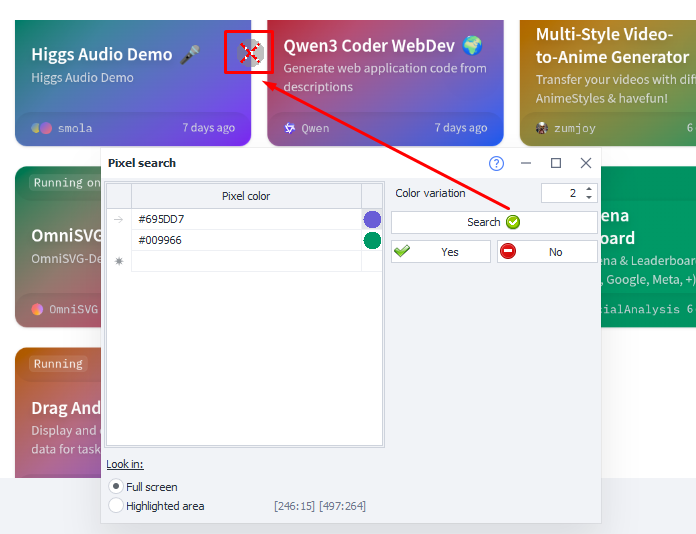The width and height of the screenshot is (696, 534).
Task: Click the zumjoy author avatar
Action: coord(542,128)
